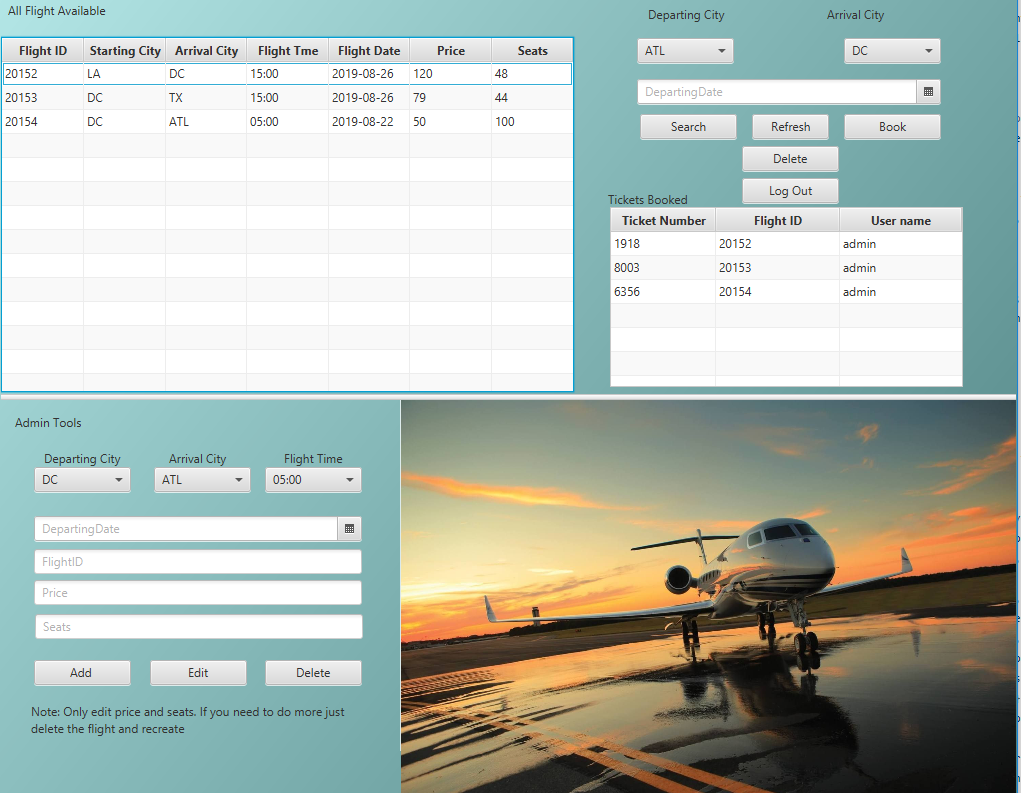The height and width of the screenshot is (793, 1021).
Task: Sort by Flight ID column in flights table
Action: pos(43,51)
